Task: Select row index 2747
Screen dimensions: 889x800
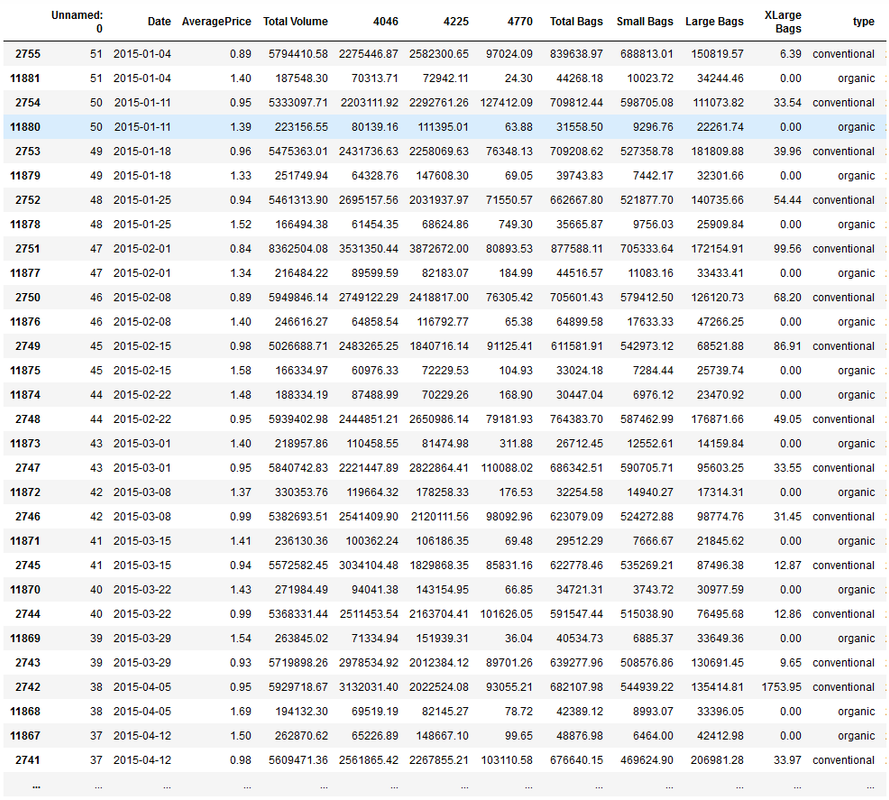Action: [x=28, y=468]
